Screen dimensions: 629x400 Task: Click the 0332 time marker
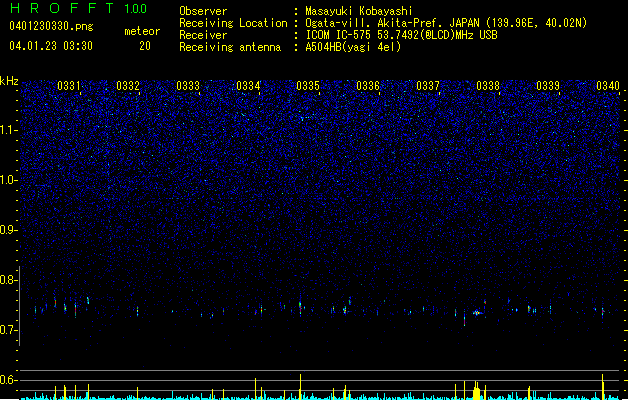point(128,85)
